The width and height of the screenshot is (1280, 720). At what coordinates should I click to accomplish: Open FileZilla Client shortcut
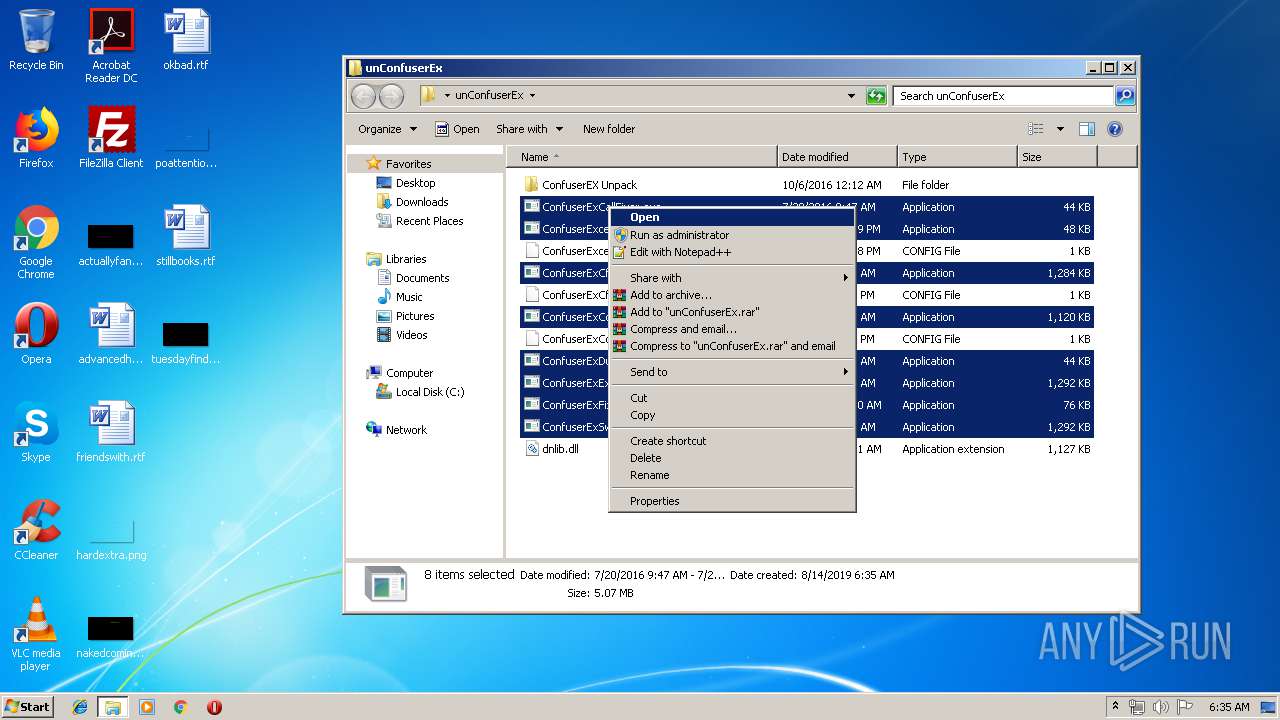tap(111, 138)
